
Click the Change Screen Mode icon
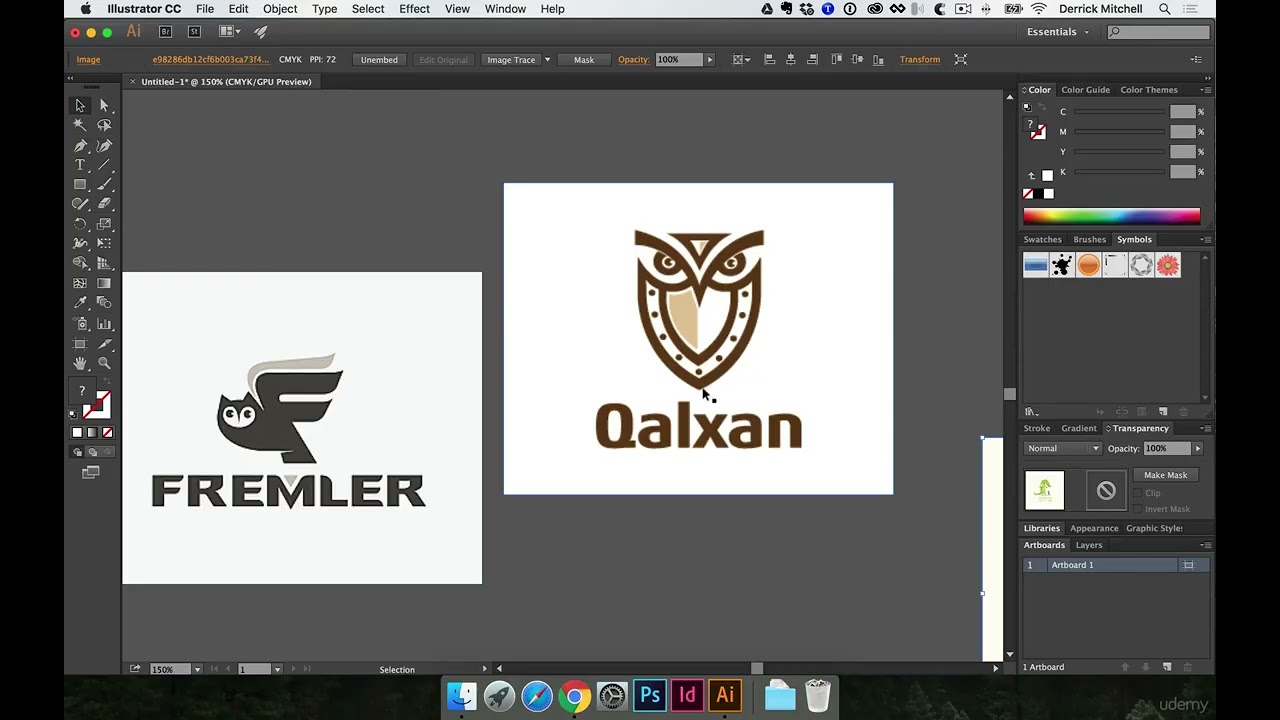coord(91,472)
